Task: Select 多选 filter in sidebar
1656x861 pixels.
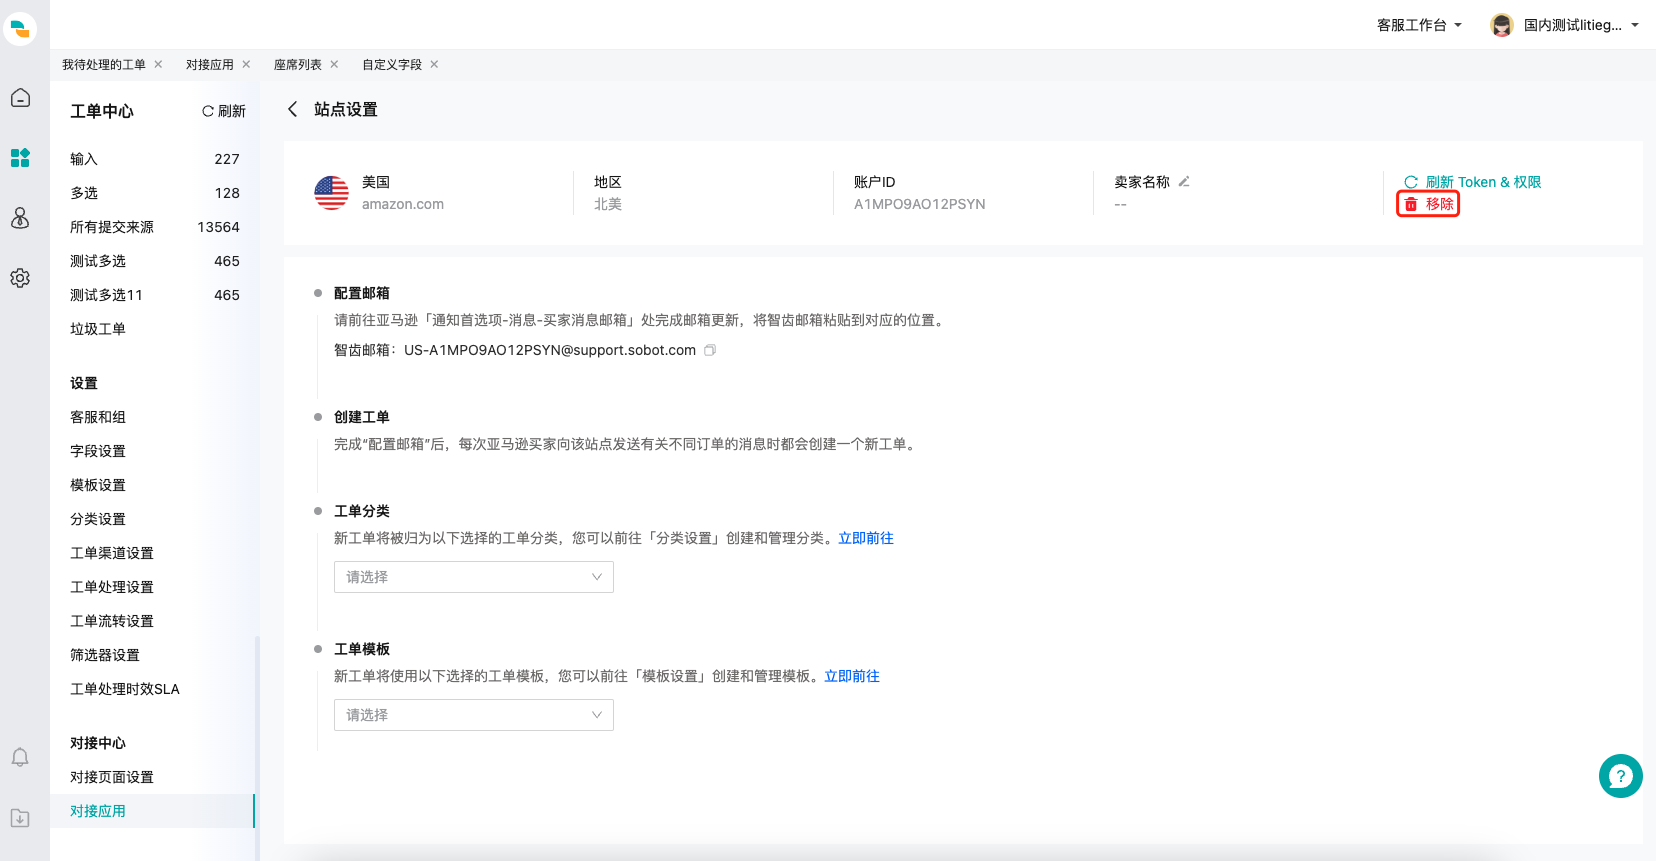Action: 155,193
